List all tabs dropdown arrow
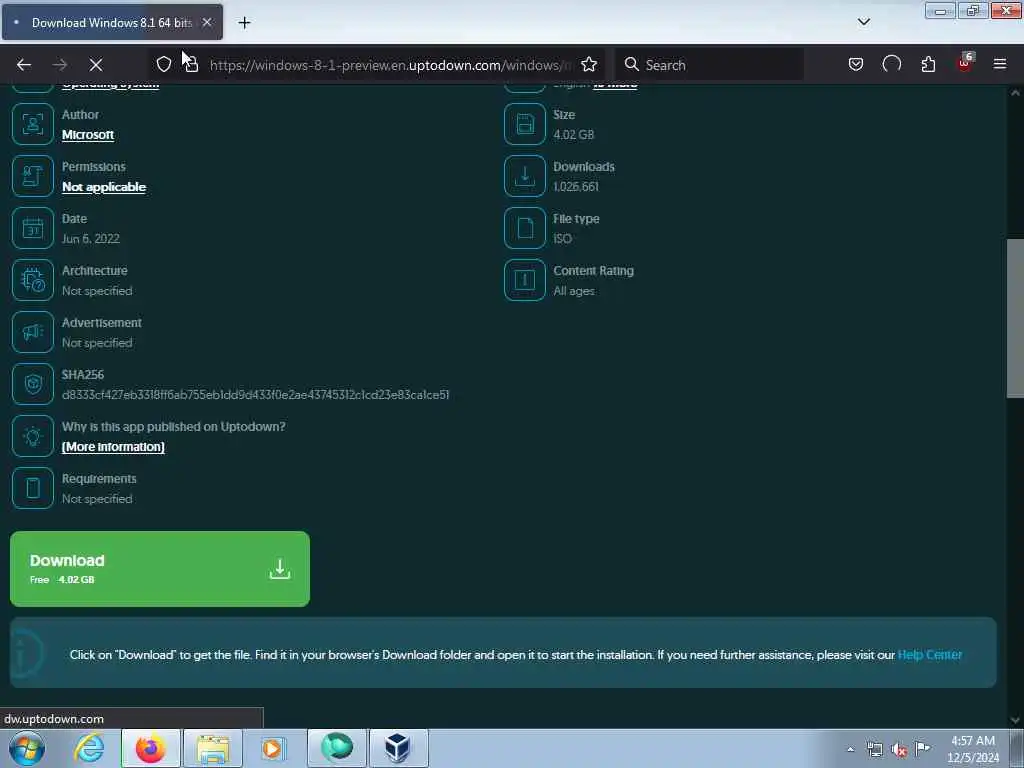This screenshot has height=768, width=1024. click(863, 22)
